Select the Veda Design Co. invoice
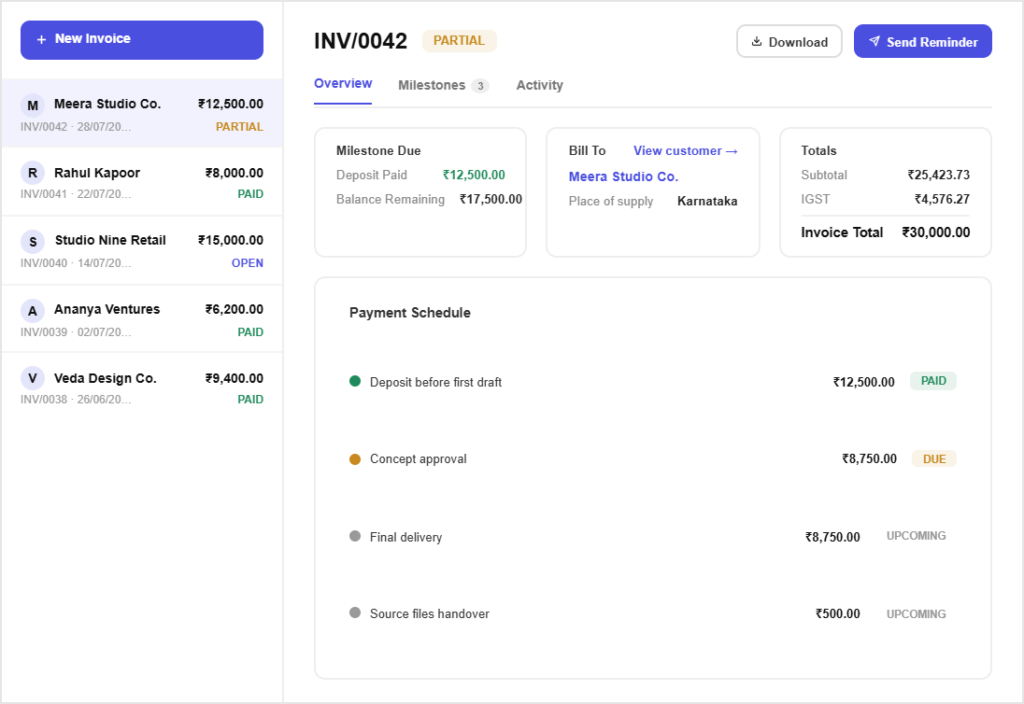Image resolution: width=1024 pixels, height=704 pixels. [142, 387]
